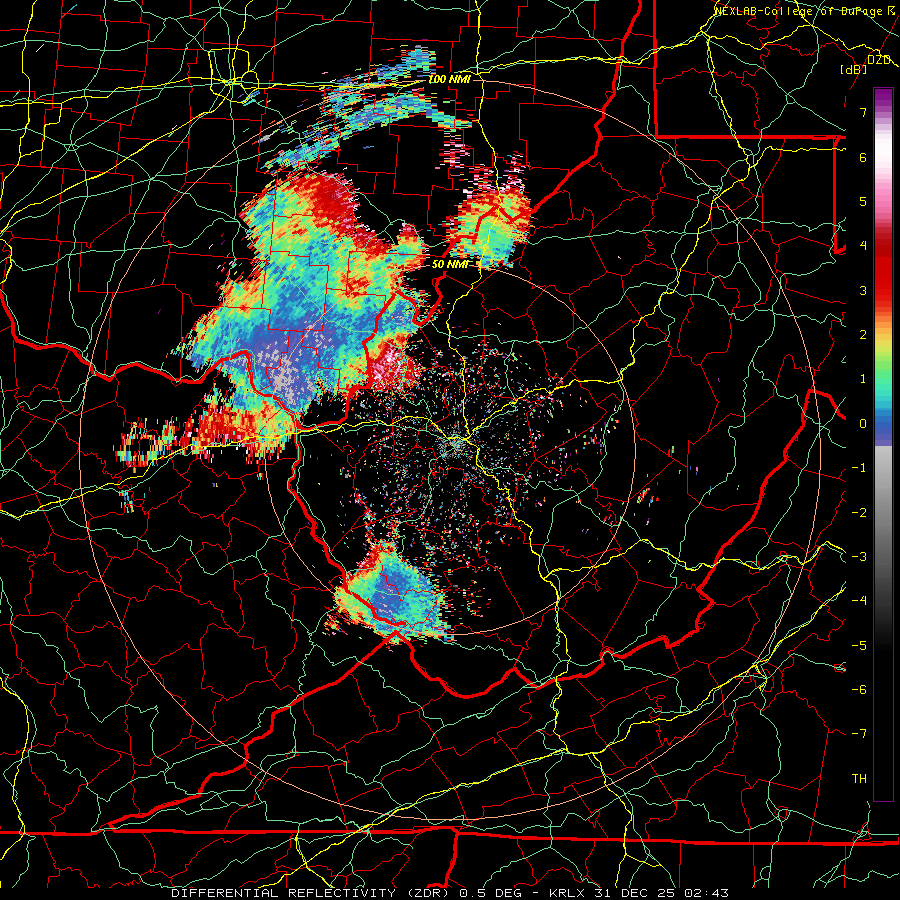Screen dimensions: 900x900
Task: Click the "-7" value on the scale
Action: [859, 734]
